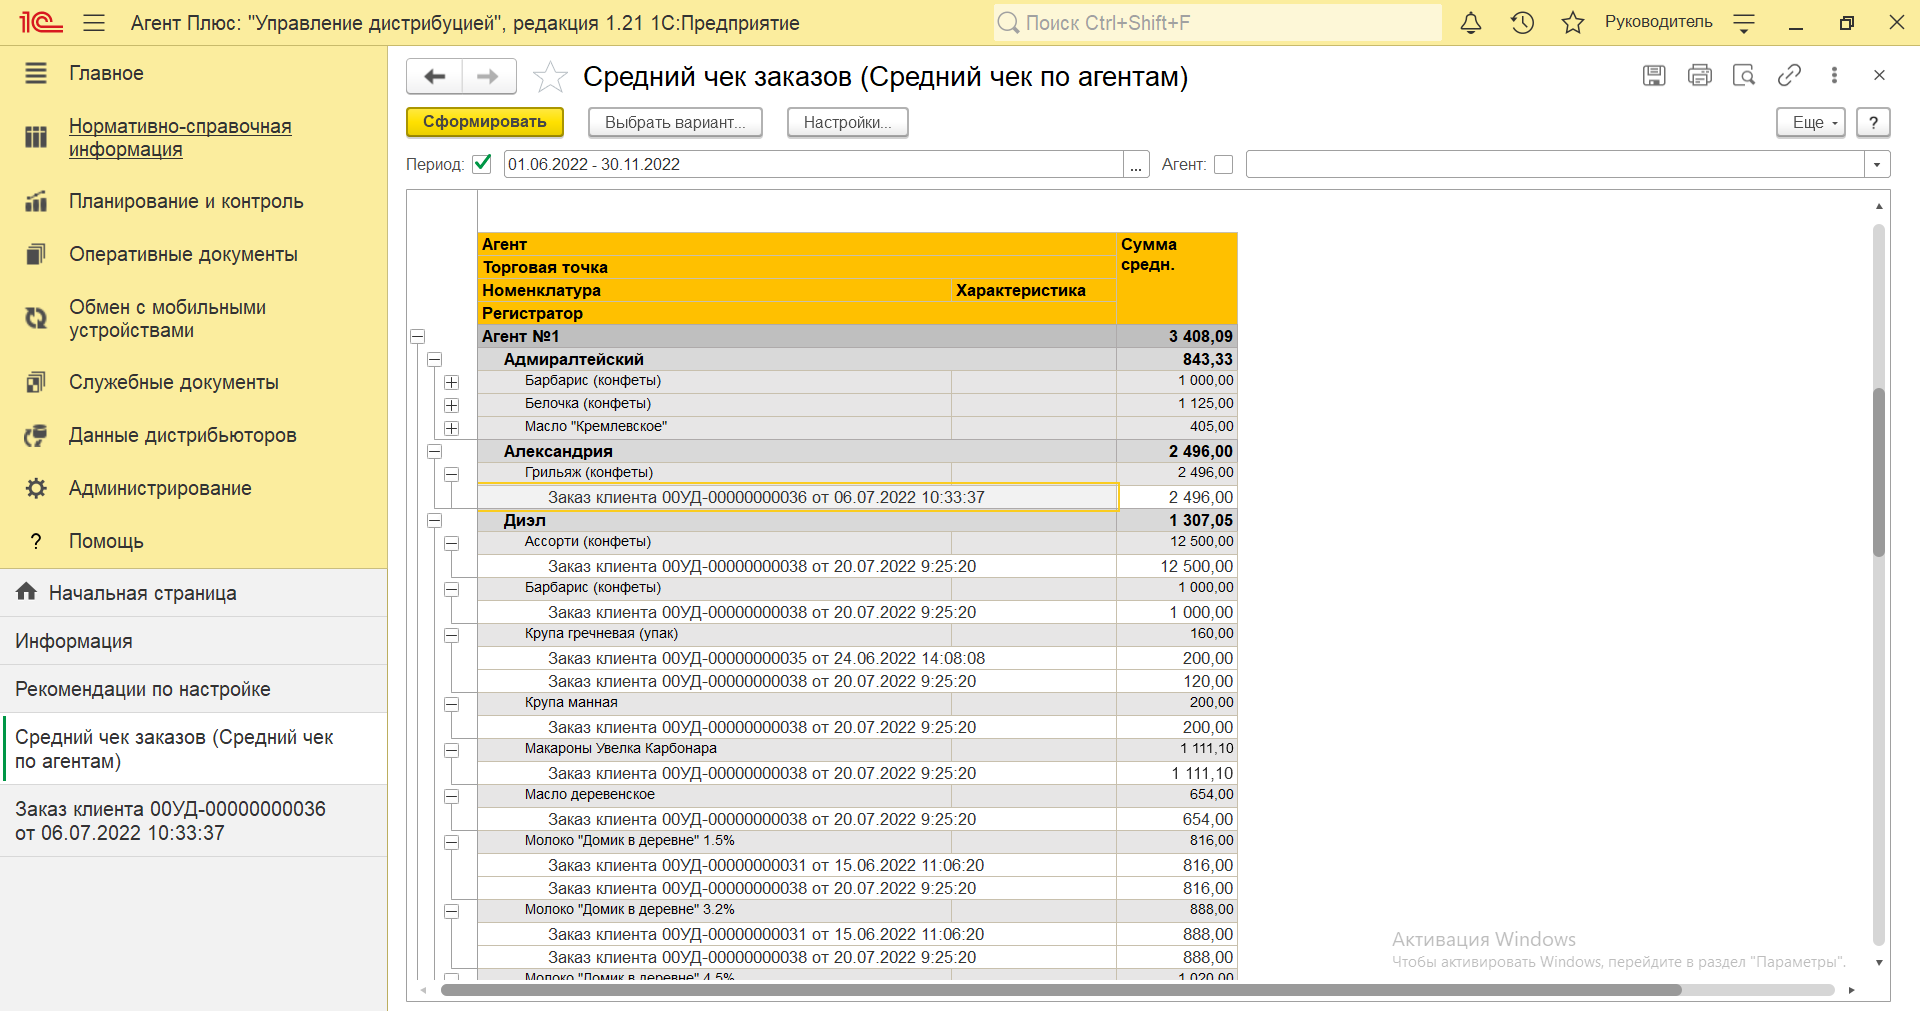Viewport: 1920px width, 1011px height.
Task: Click the Сформировать button
Action: (485, 122)
